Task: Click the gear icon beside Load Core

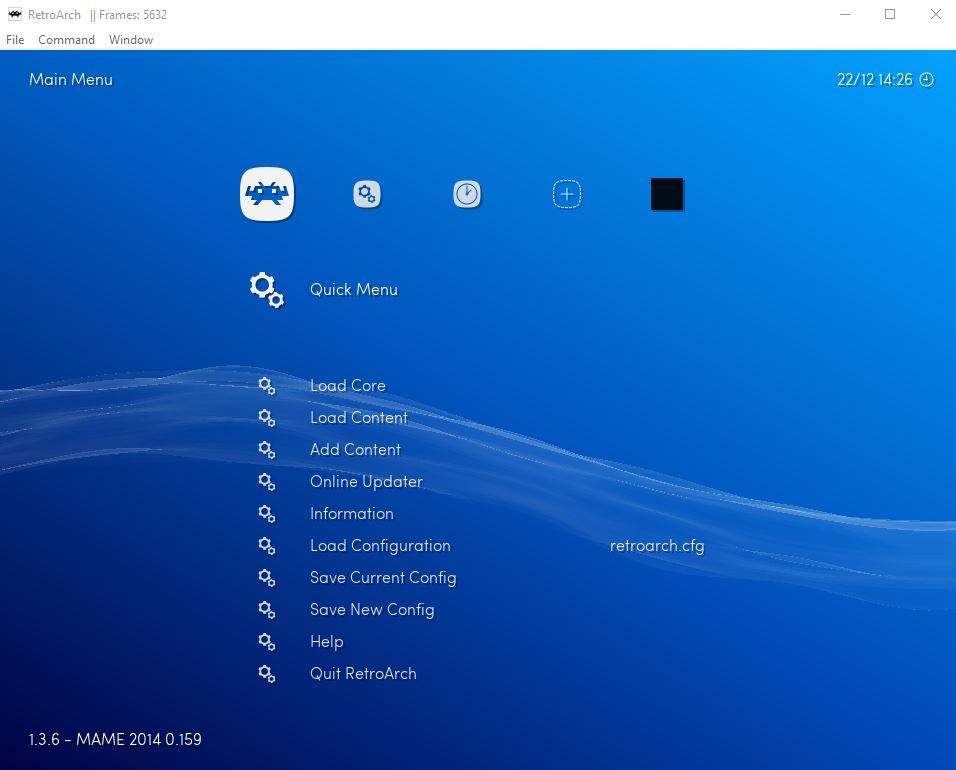Action: [266, 386]
